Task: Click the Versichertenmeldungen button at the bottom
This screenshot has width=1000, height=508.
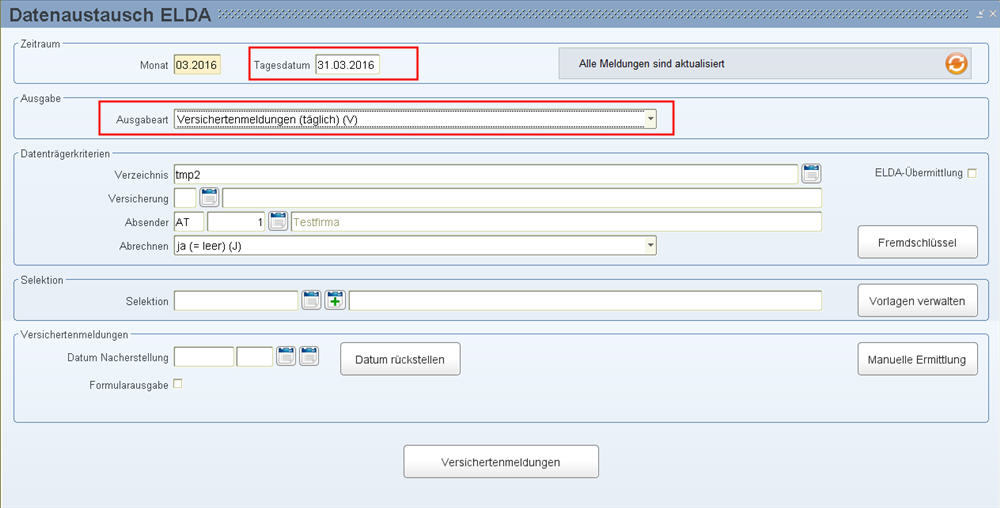Action: click(501, 462)
